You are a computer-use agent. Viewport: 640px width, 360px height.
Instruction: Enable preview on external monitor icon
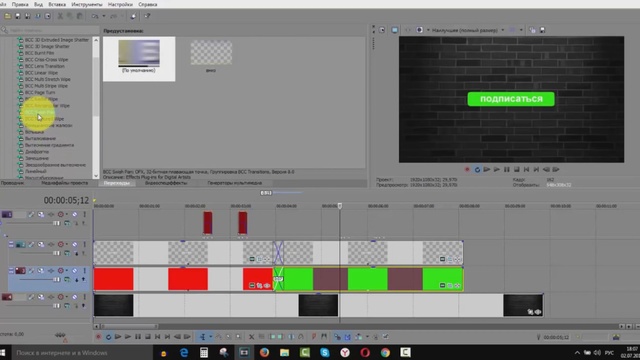[x=395, y=30]
